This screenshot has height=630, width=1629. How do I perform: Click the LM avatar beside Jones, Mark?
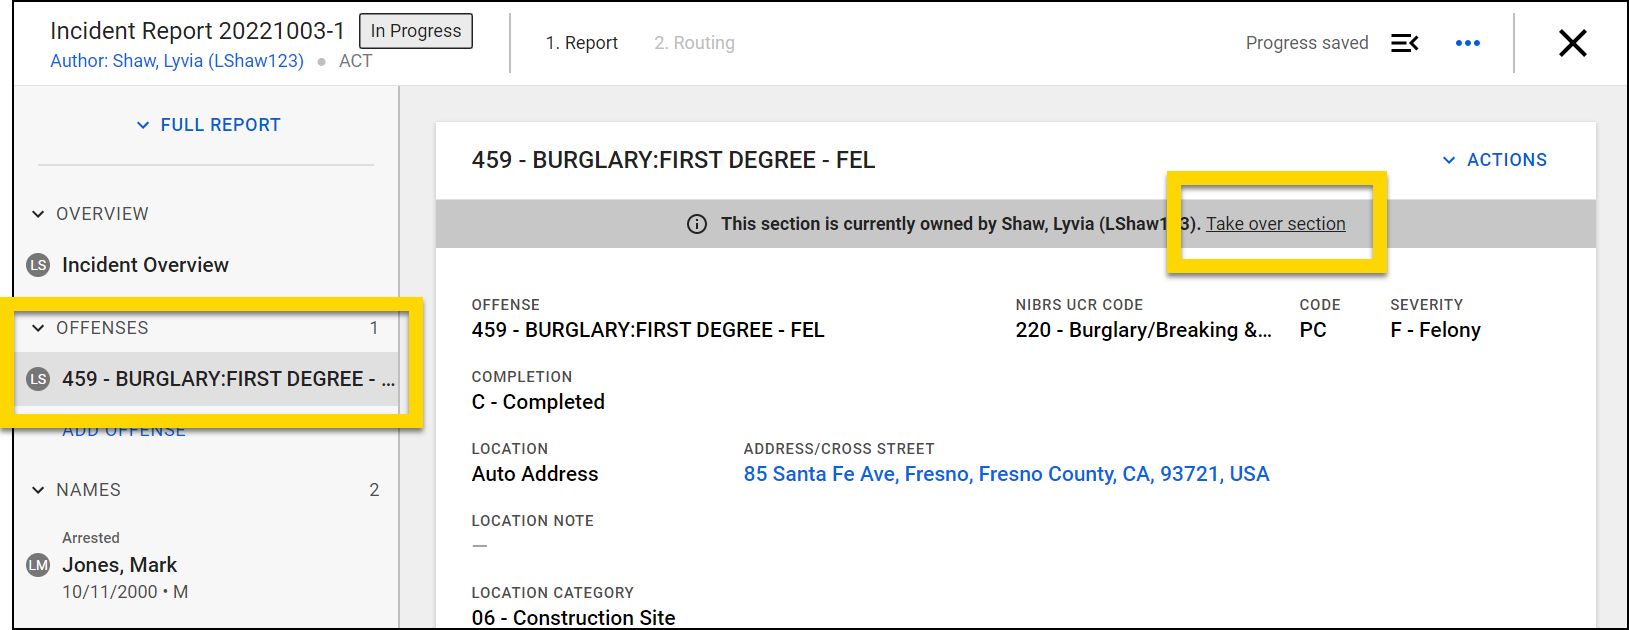37,564
